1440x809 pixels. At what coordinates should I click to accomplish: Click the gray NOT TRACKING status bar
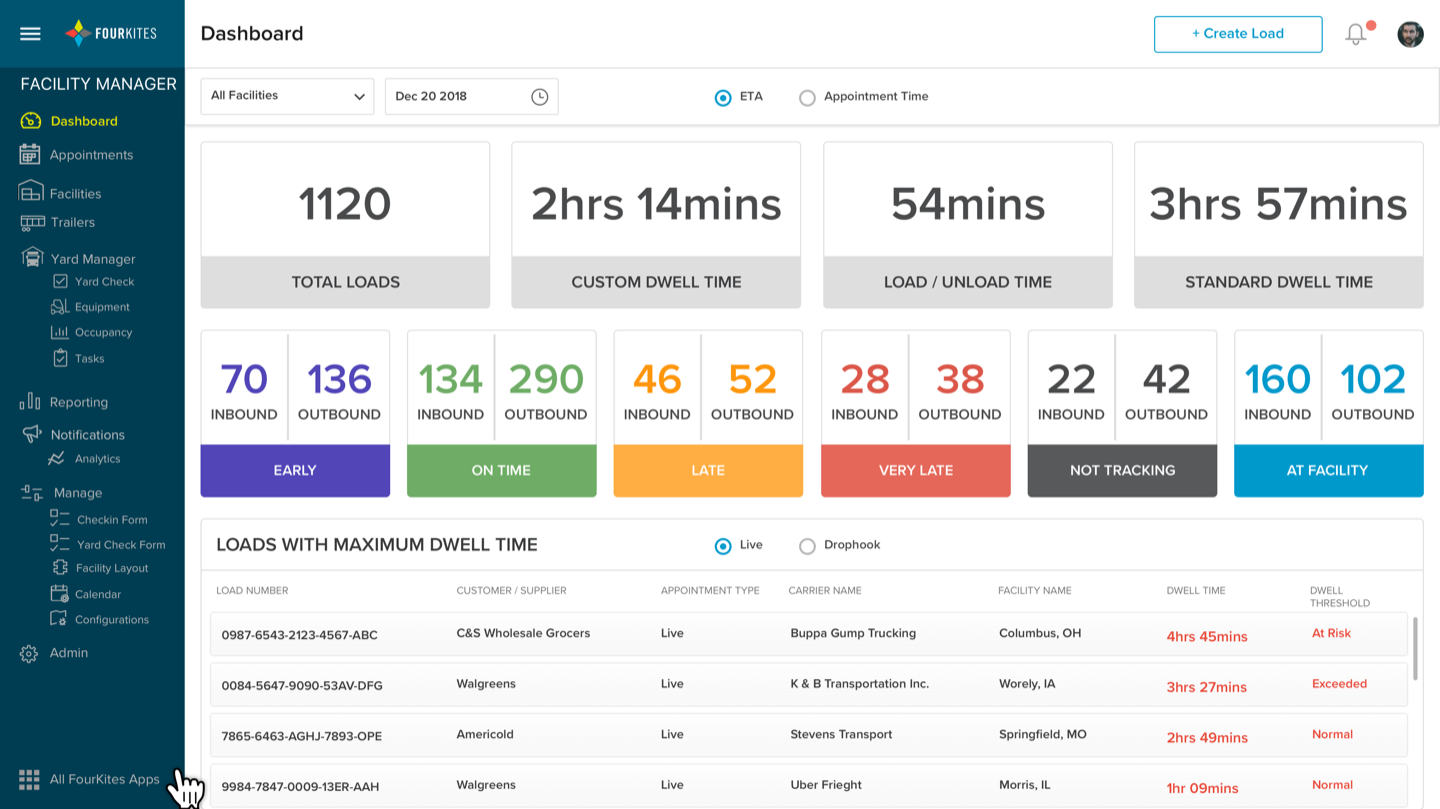point(1122,470)
